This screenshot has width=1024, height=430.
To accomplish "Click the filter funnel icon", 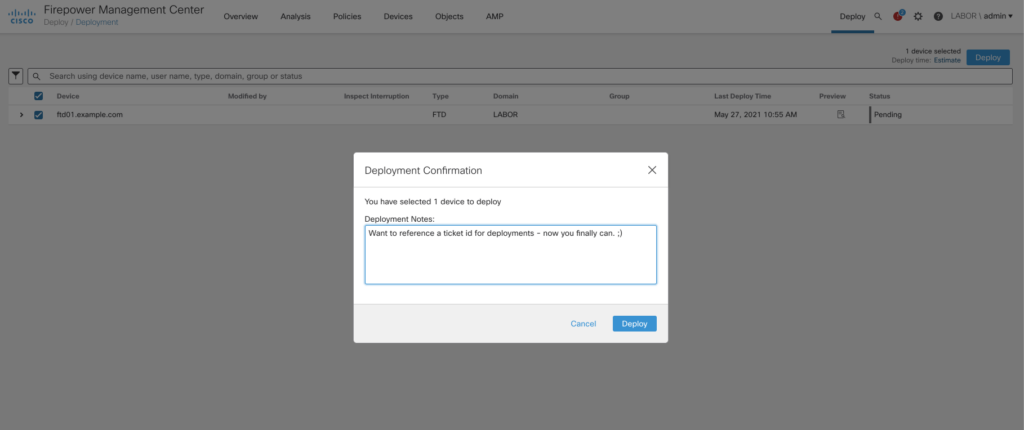I will [x=16, y=76].
